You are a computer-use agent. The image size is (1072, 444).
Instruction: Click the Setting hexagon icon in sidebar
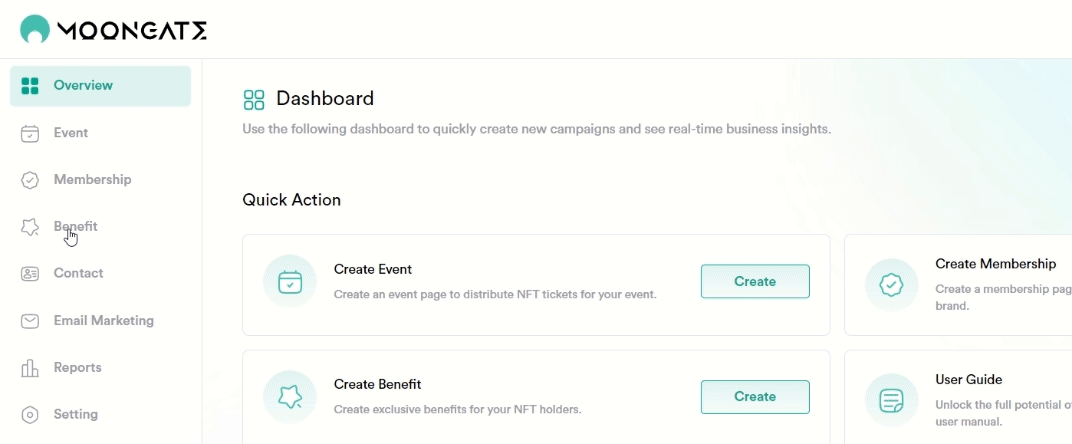(x=30, y=415)
